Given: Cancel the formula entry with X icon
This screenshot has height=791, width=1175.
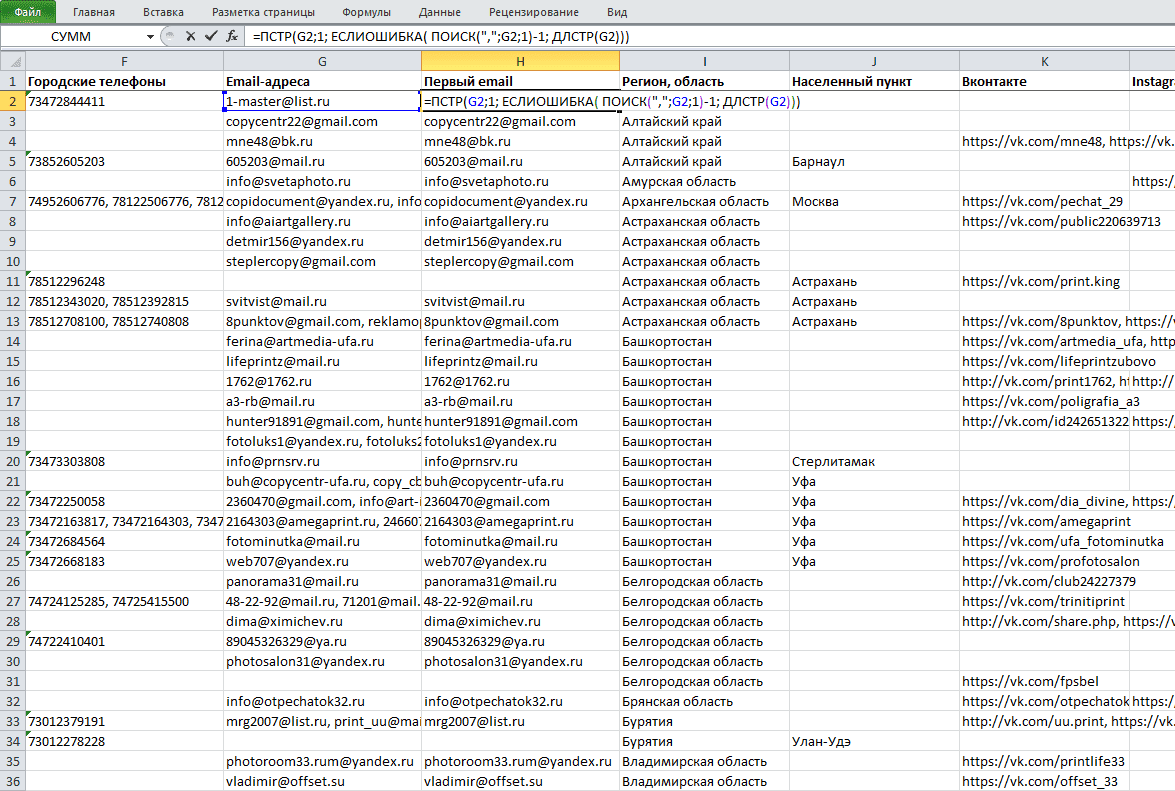Looking at the screenshot, I should coord(190,36).
